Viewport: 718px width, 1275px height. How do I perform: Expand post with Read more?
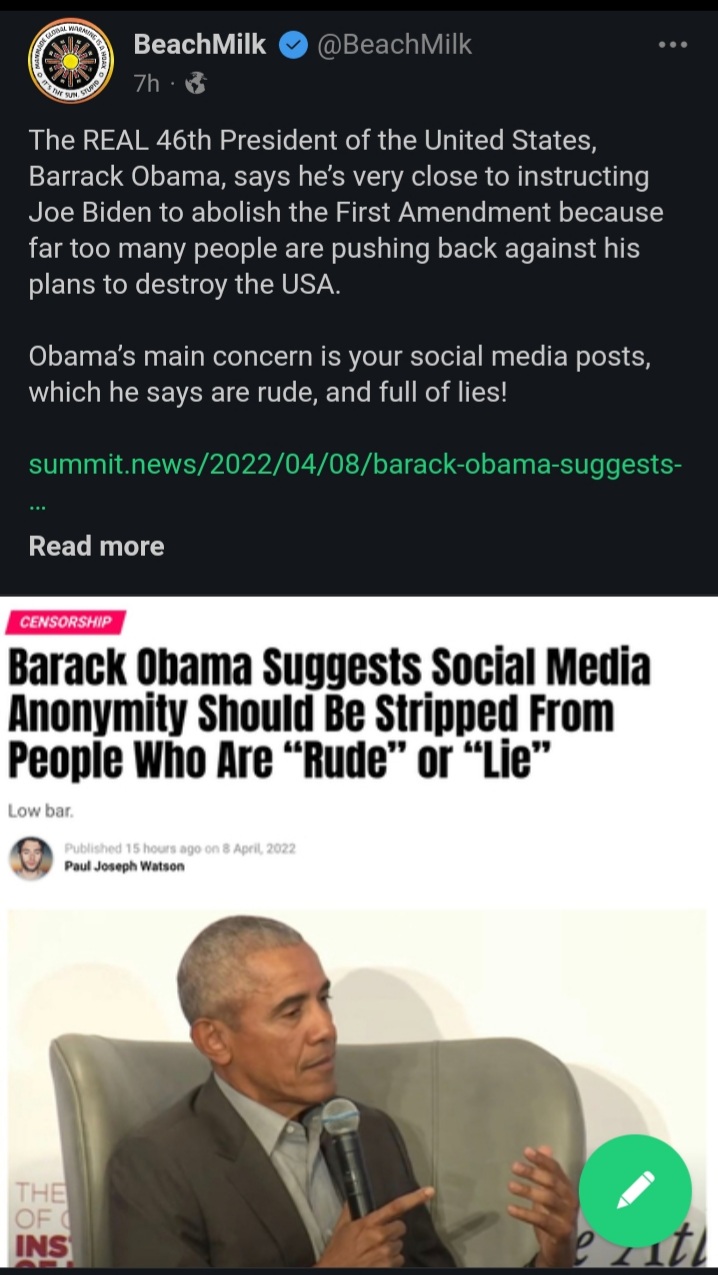(96, 546)
